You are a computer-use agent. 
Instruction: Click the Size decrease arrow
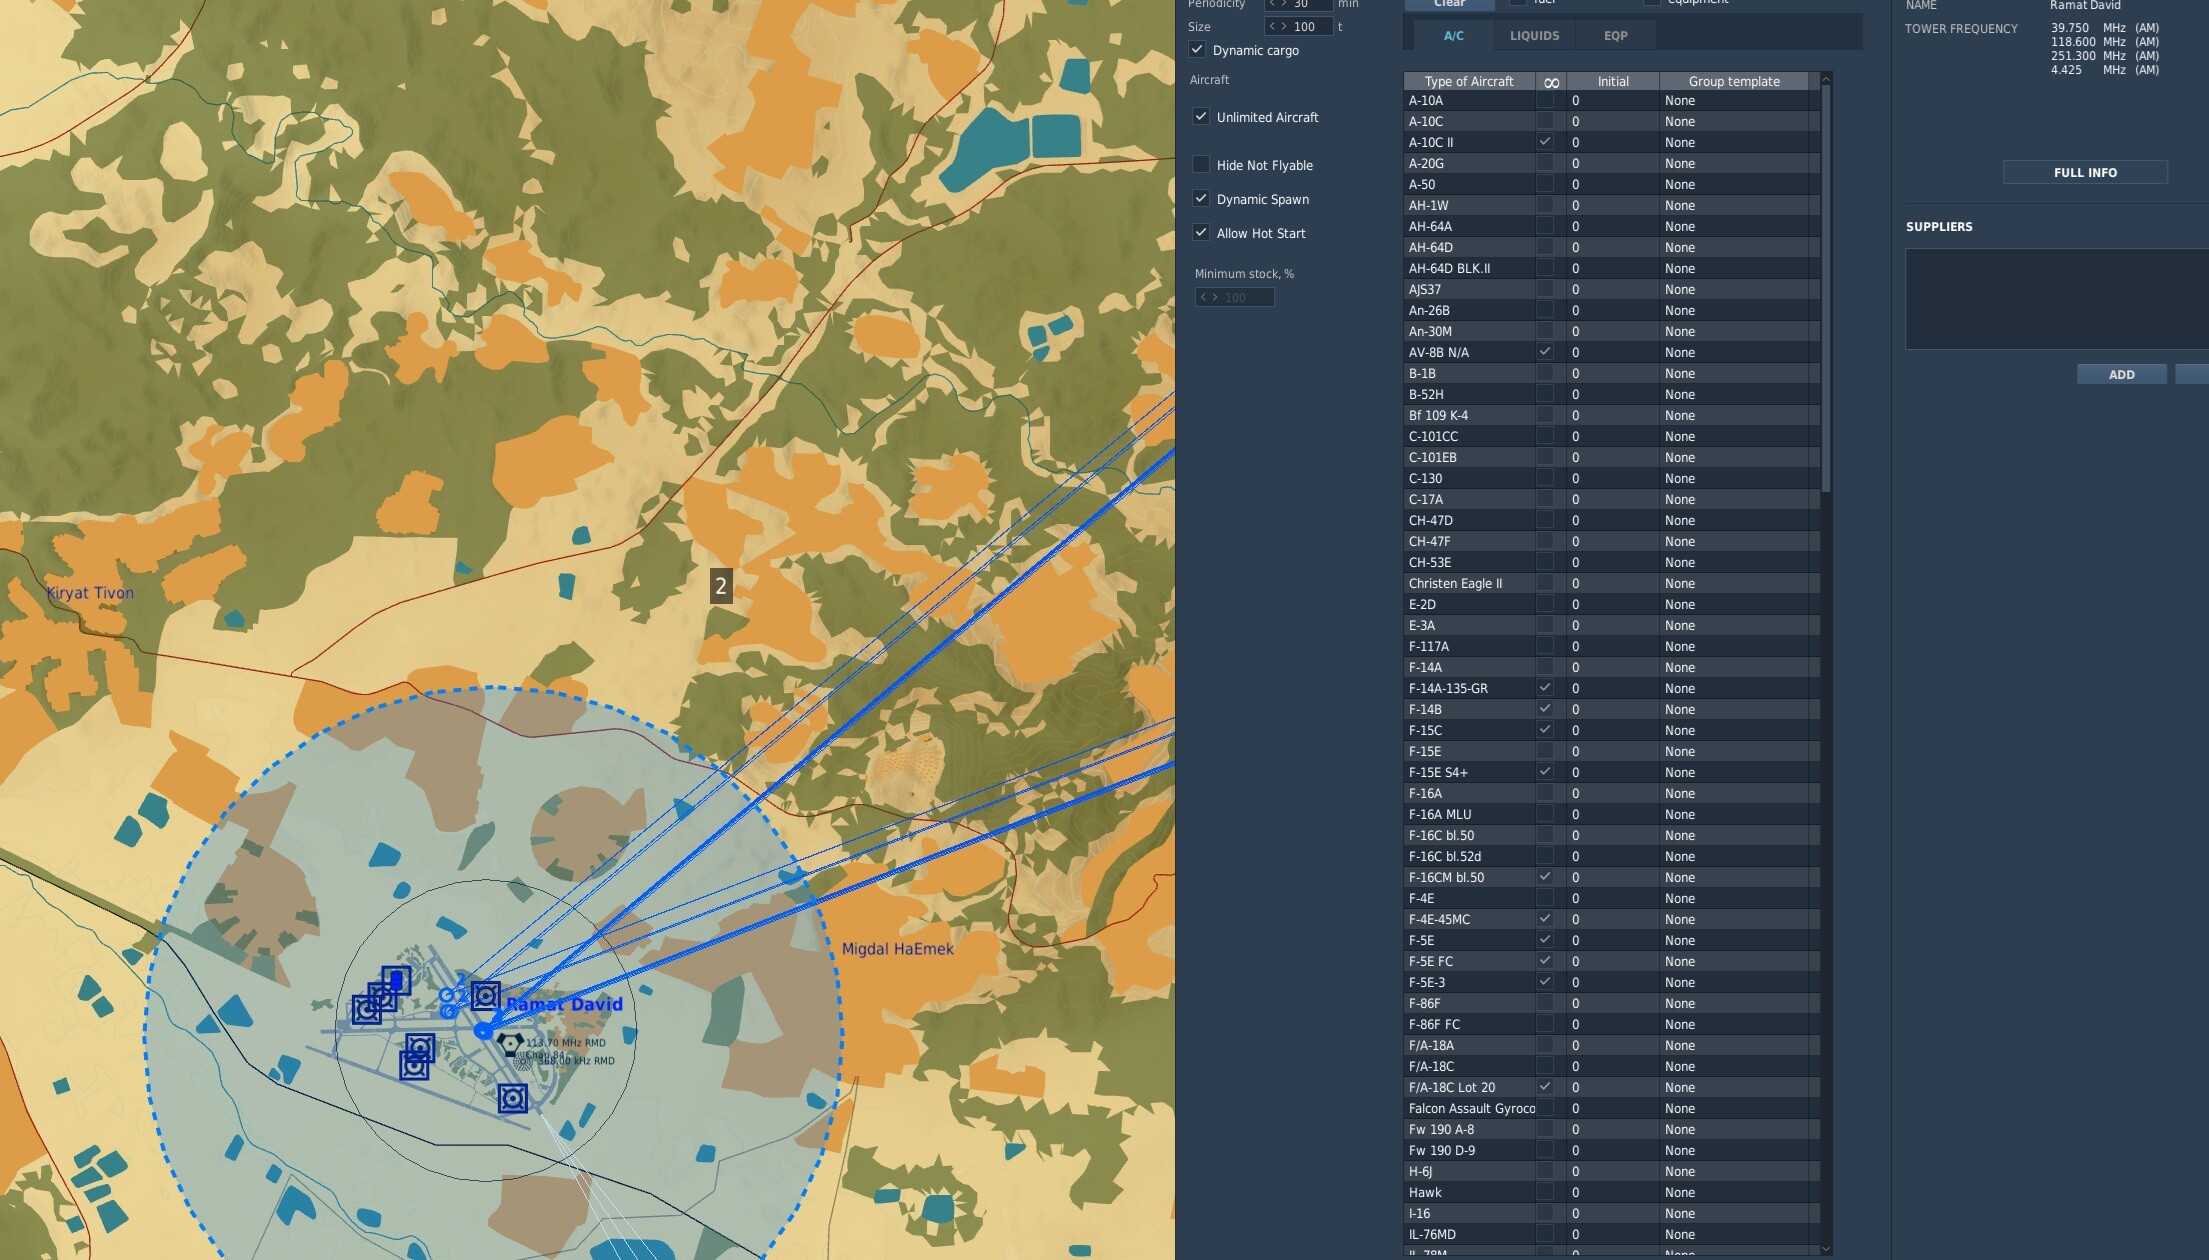[x=1272, y=27]
